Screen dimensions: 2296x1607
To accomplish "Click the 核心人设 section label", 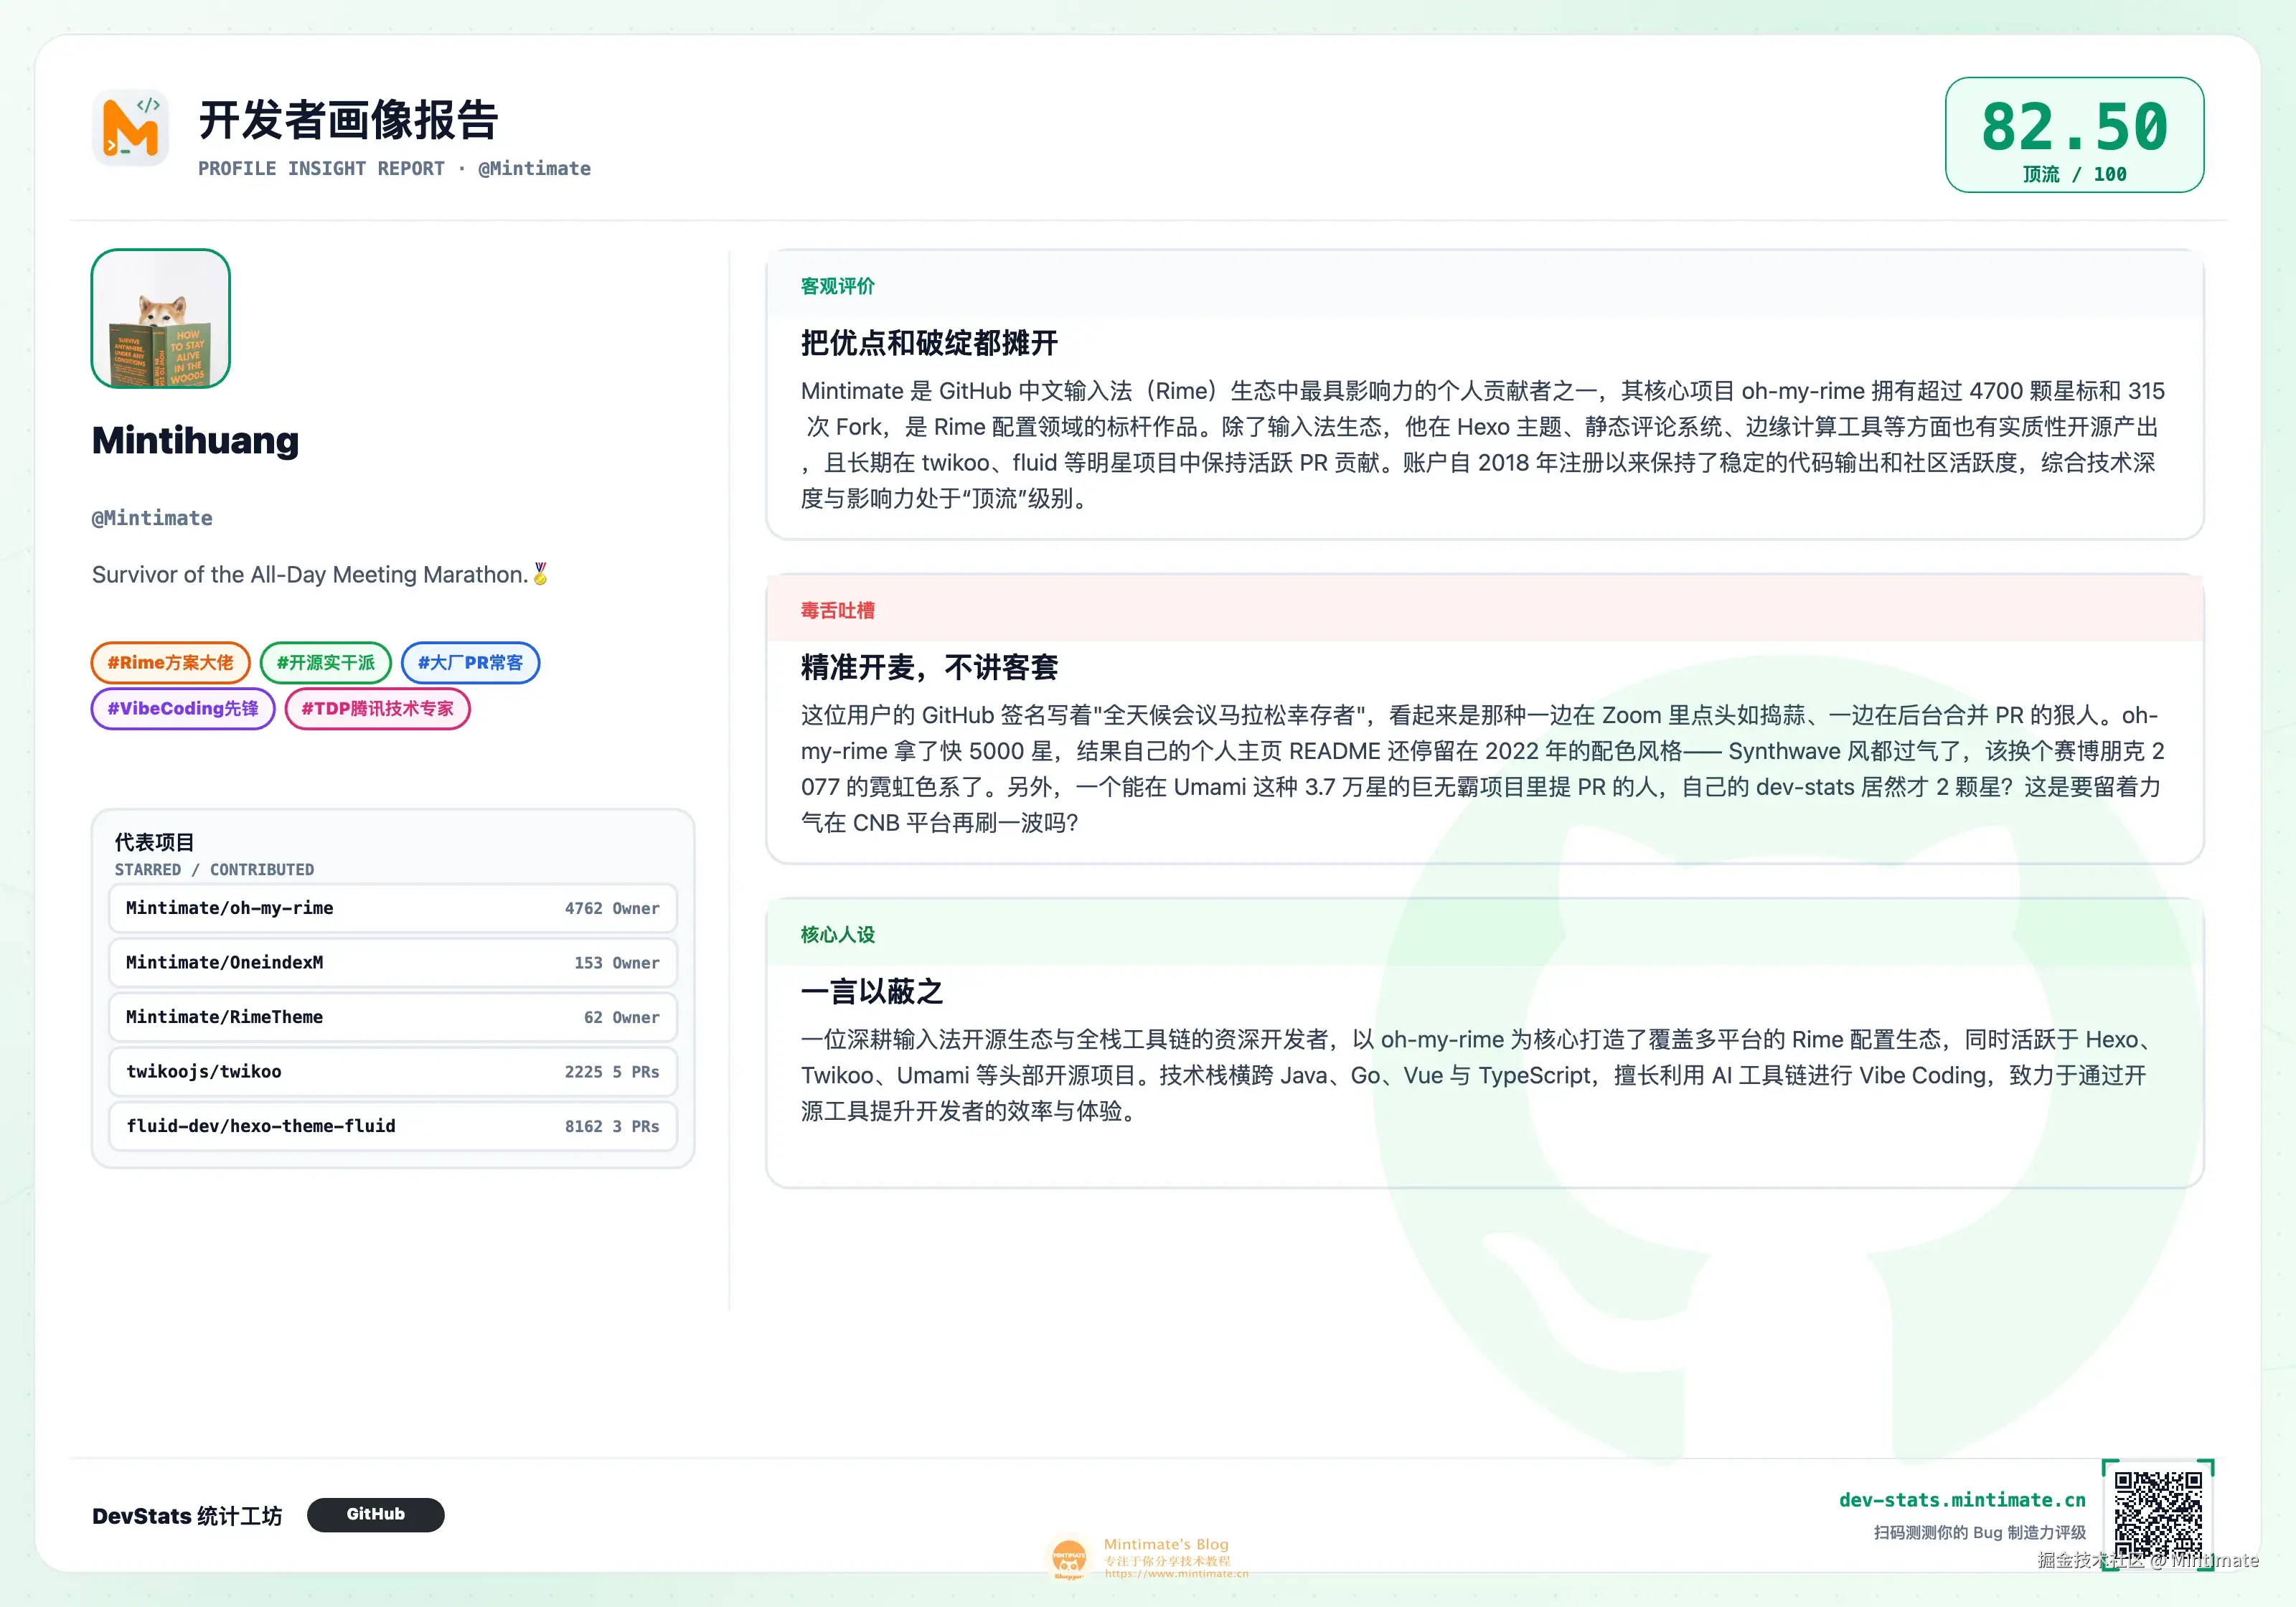I will point(837,934).
